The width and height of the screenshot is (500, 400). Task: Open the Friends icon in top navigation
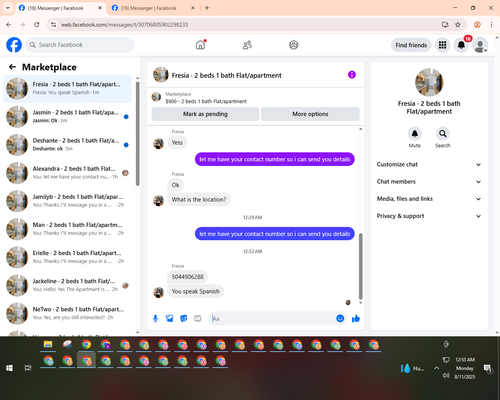[x=247, y=45]
